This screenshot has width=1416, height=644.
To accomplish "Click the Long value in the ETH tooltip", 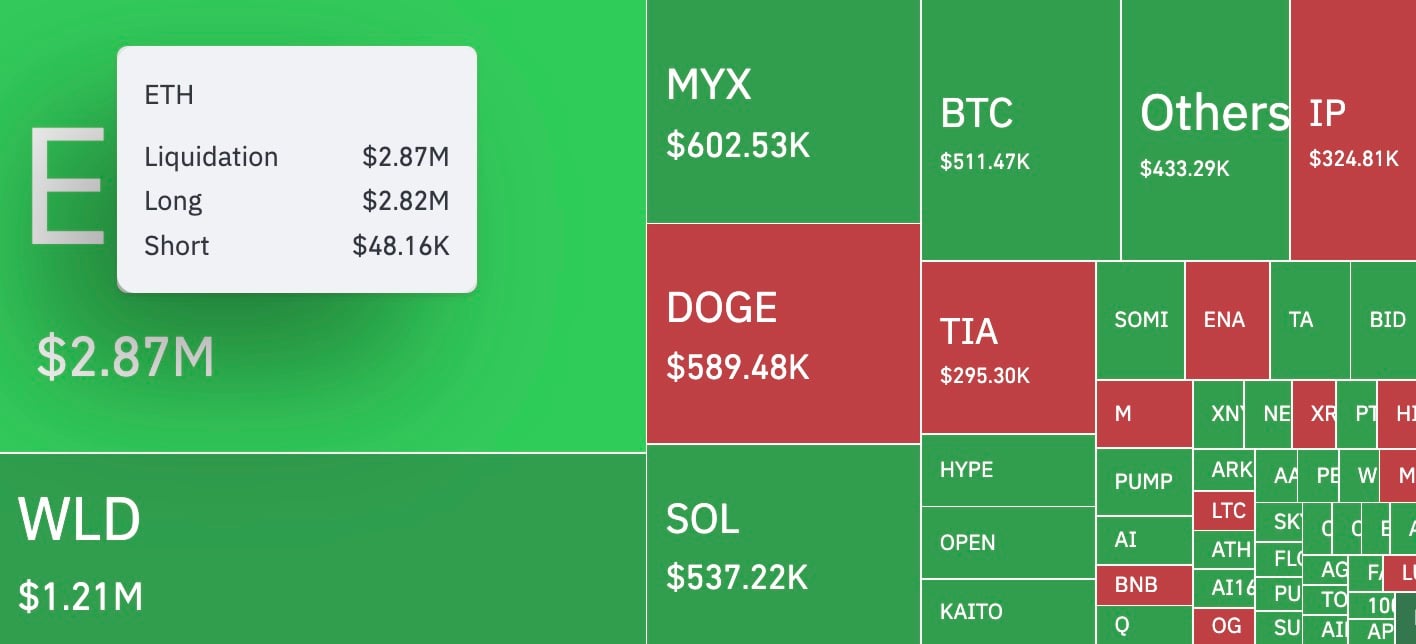I will 407,200.
